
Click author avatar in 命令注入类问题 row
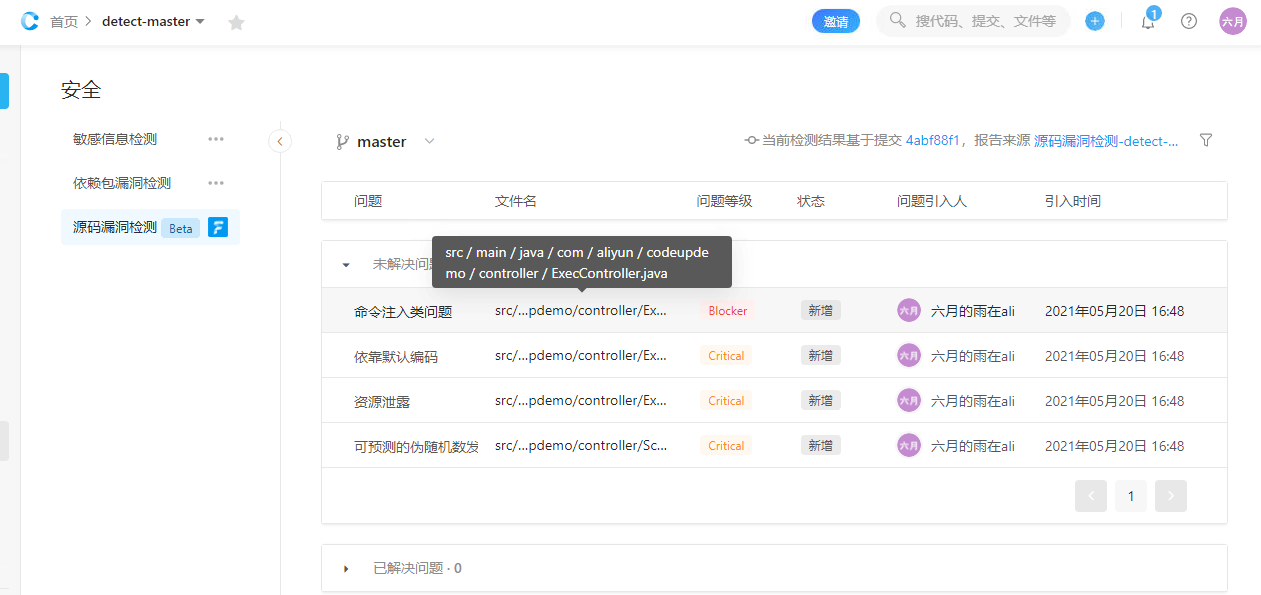click(909, 310)
